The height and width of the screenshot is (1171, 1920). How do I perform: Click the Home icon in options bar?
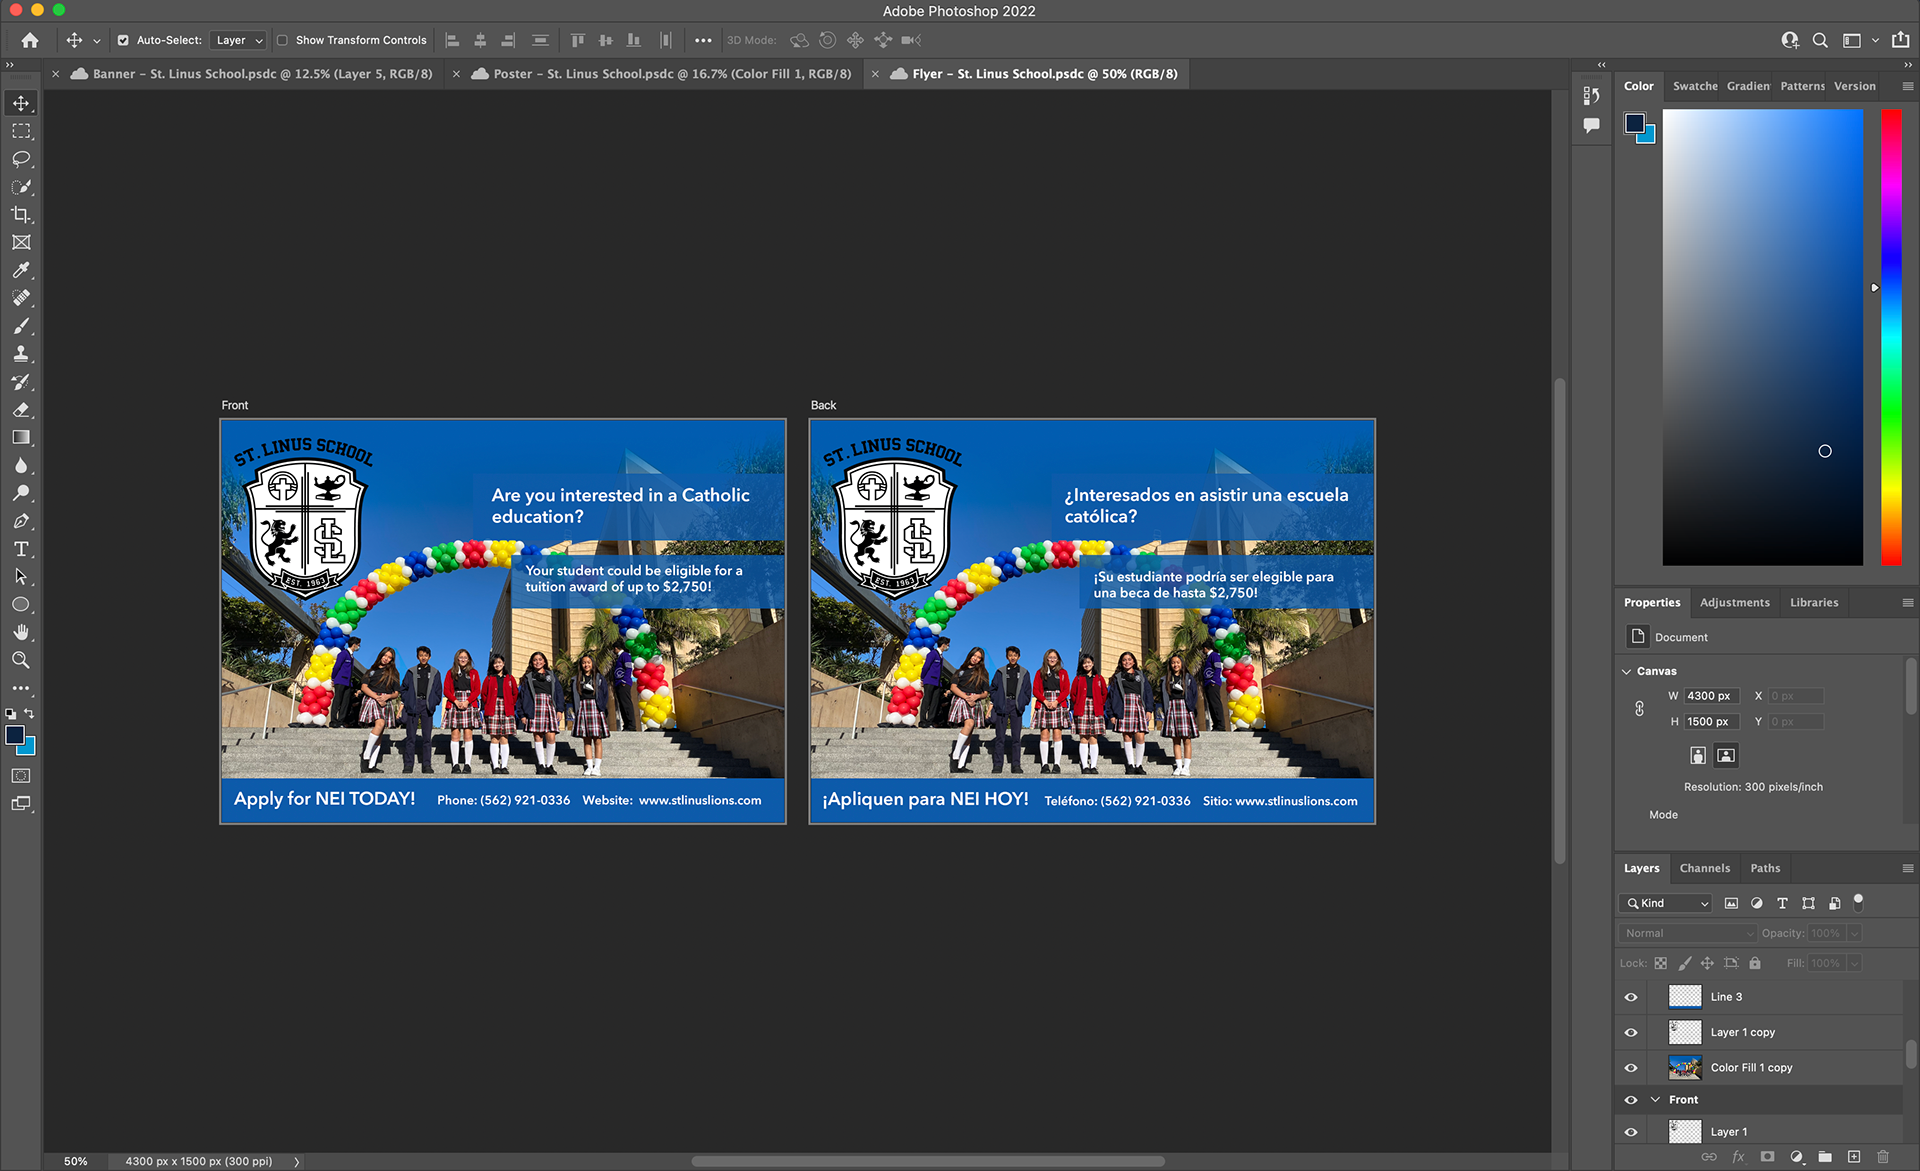pyautogui.click(x=30, y=40)
